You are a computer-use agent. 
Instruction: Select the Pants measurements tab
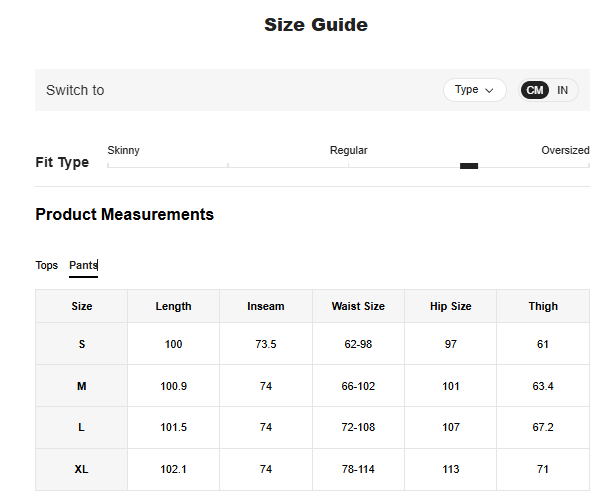click(83, 265)
